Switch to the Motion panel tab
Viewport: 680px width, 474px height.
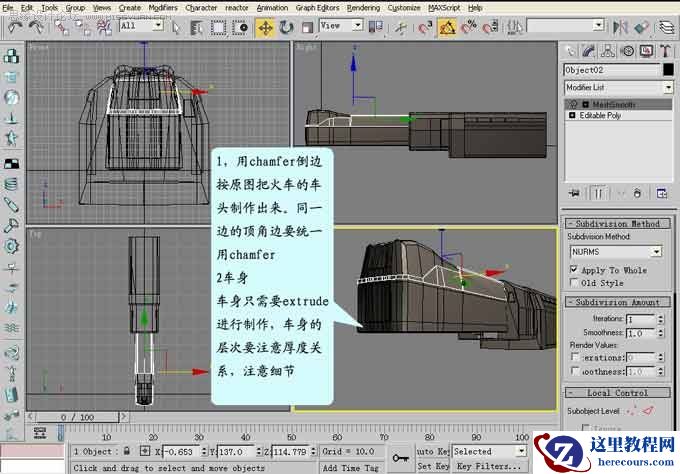[628, 51]
